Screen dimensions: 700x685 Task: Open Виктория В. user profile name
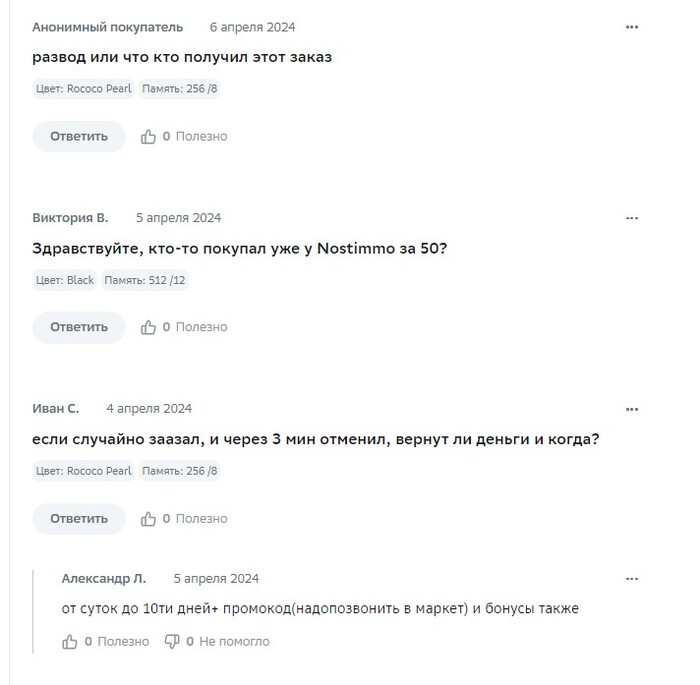click(70, 218)
